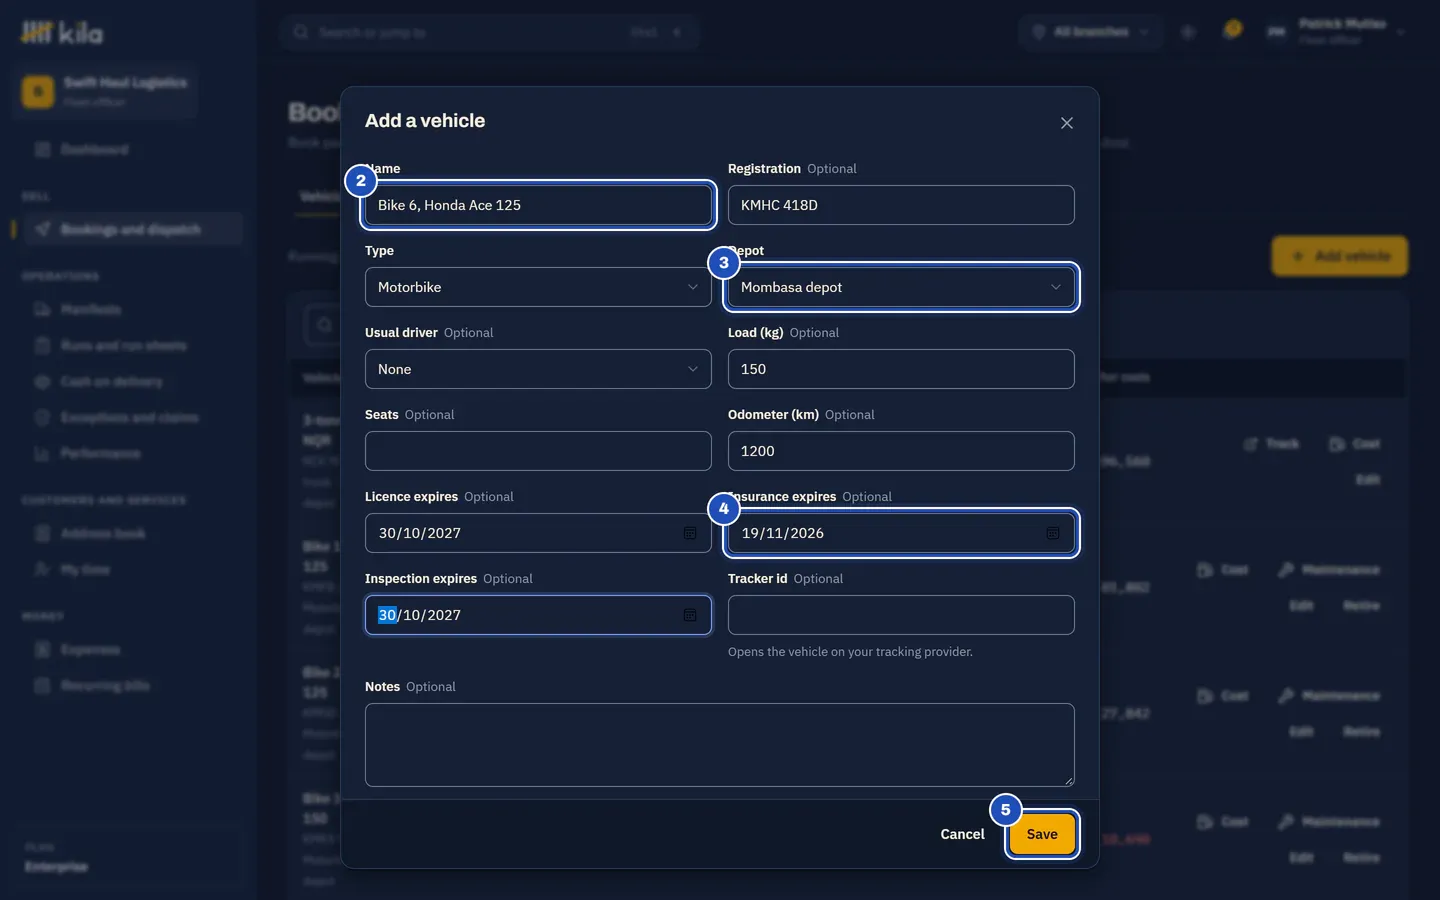The image size is (1440, 900).
Task: Click the empty Seats field
Action: (538, 451)
